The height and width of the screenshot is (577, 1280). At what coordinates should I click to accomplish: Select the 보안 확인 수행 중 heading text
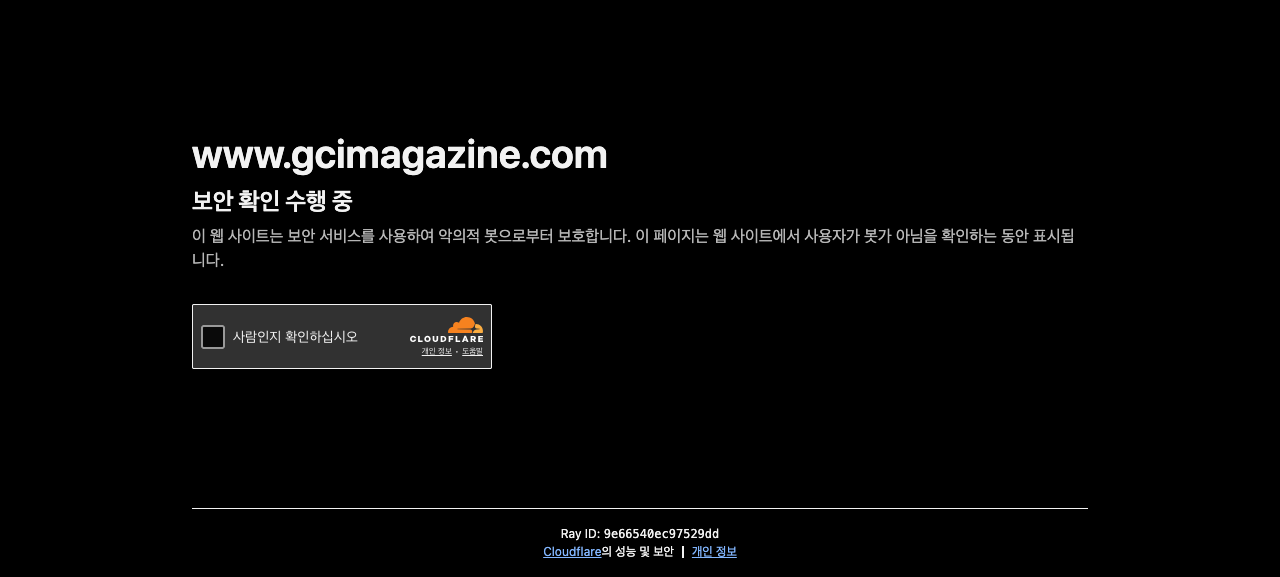pos(271,199)
